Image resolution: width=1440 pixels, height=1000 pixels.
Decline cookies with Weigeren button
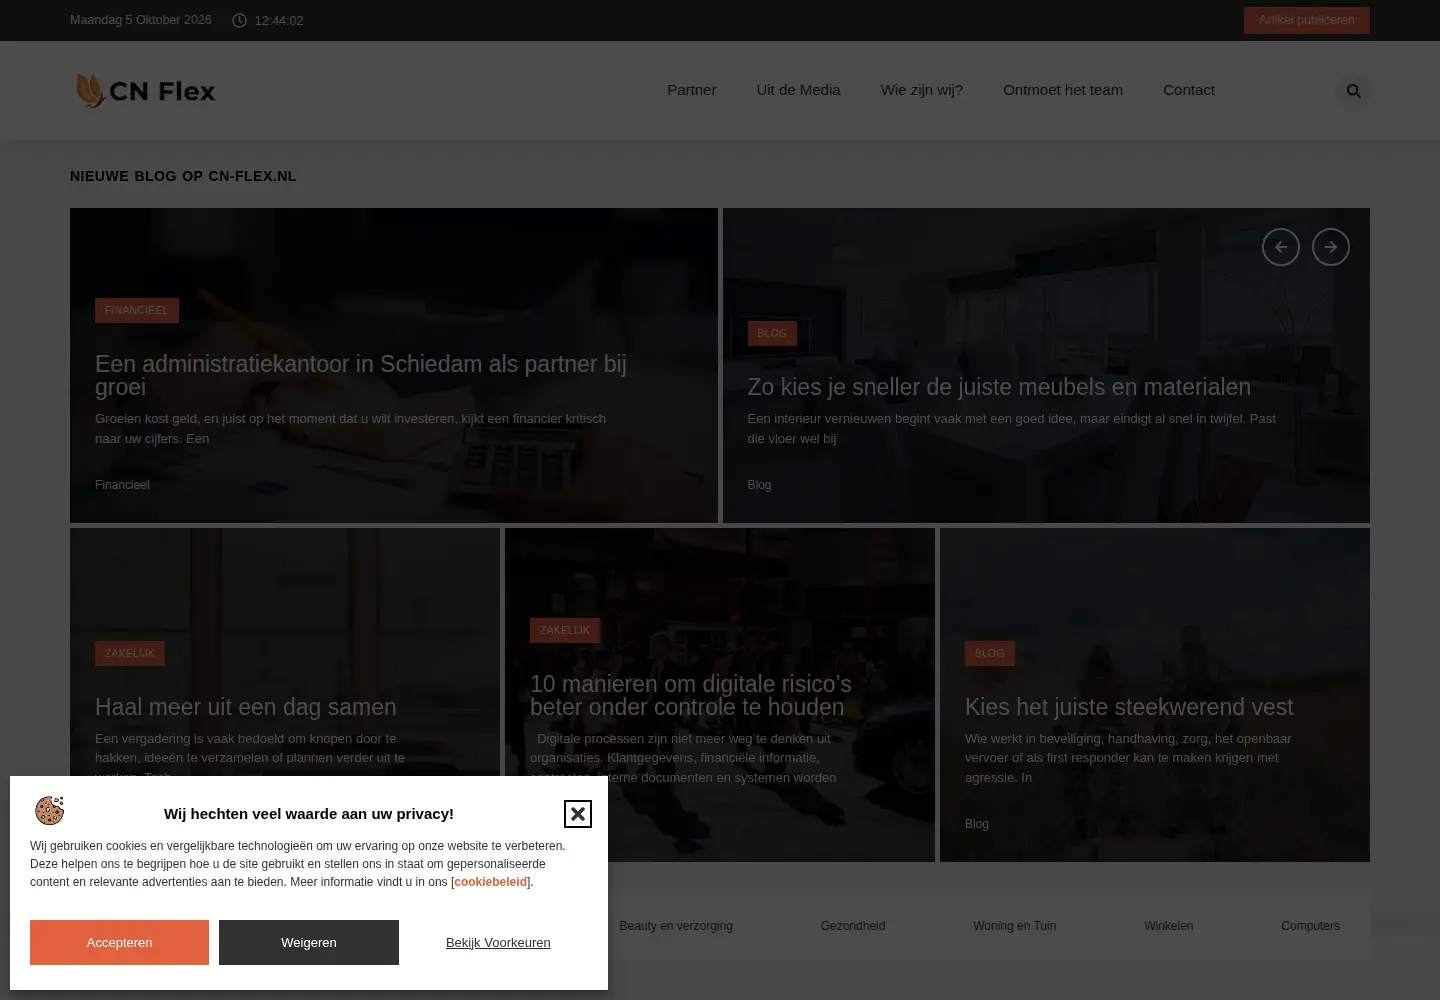point(308,942)
